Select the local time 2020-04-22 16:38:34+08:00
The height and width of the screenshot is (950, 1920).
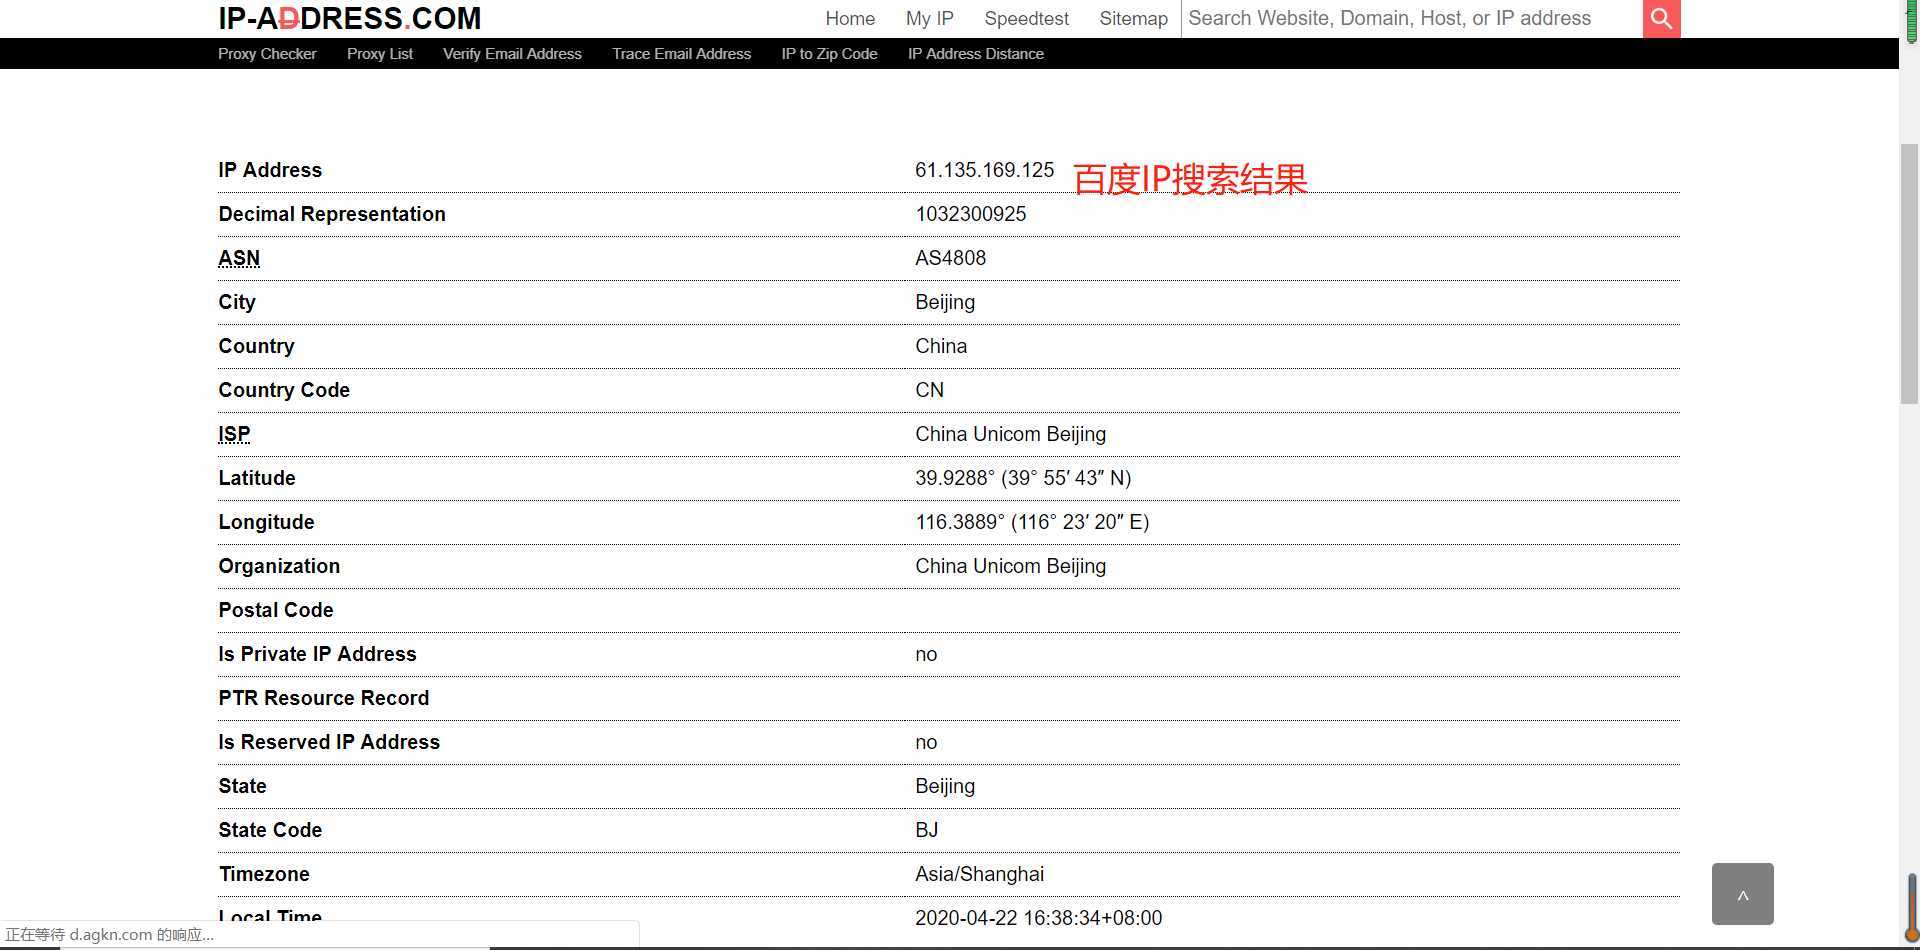click(x=1038, y=918)
